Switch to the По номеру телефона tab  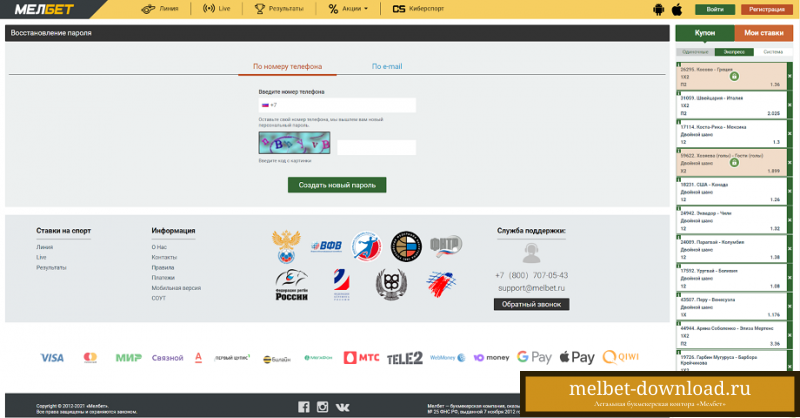[x=287, y=66]
